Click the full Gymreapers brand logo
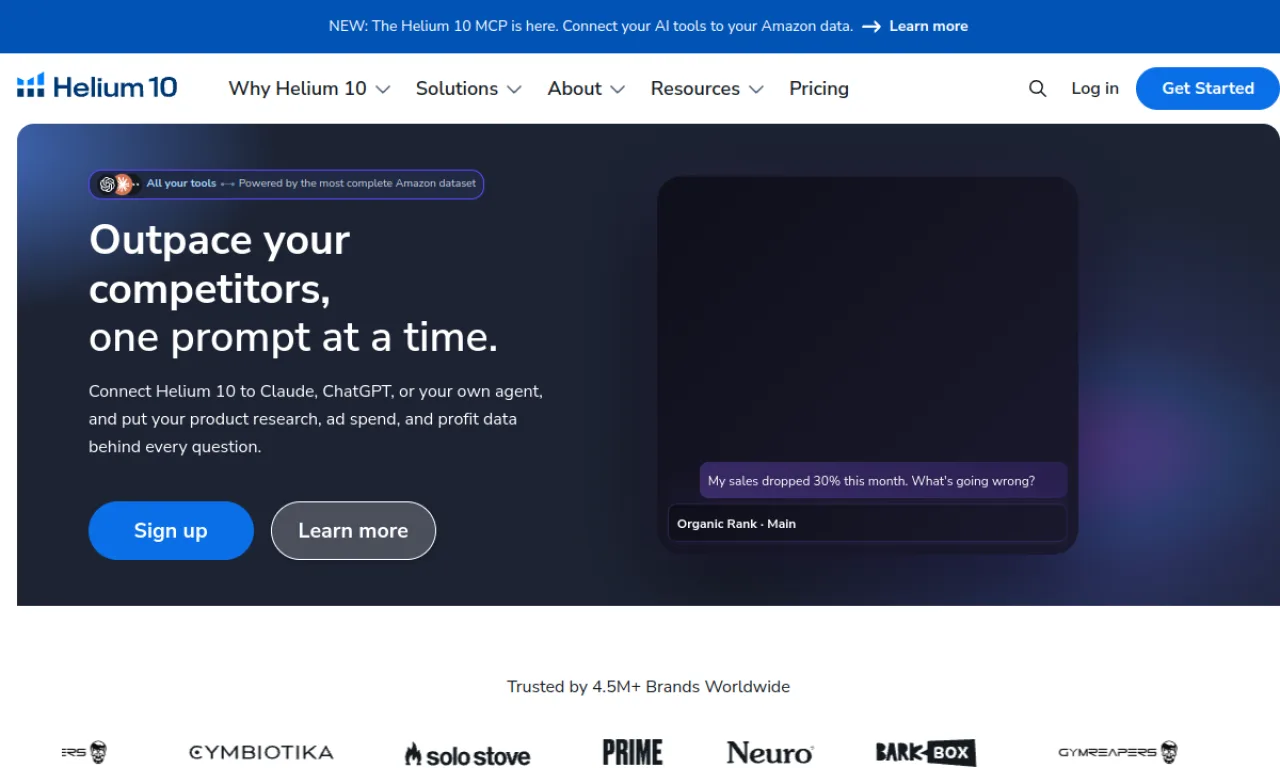The height and width of the screenshot is (768, 1280). [x=1118, y=752]
